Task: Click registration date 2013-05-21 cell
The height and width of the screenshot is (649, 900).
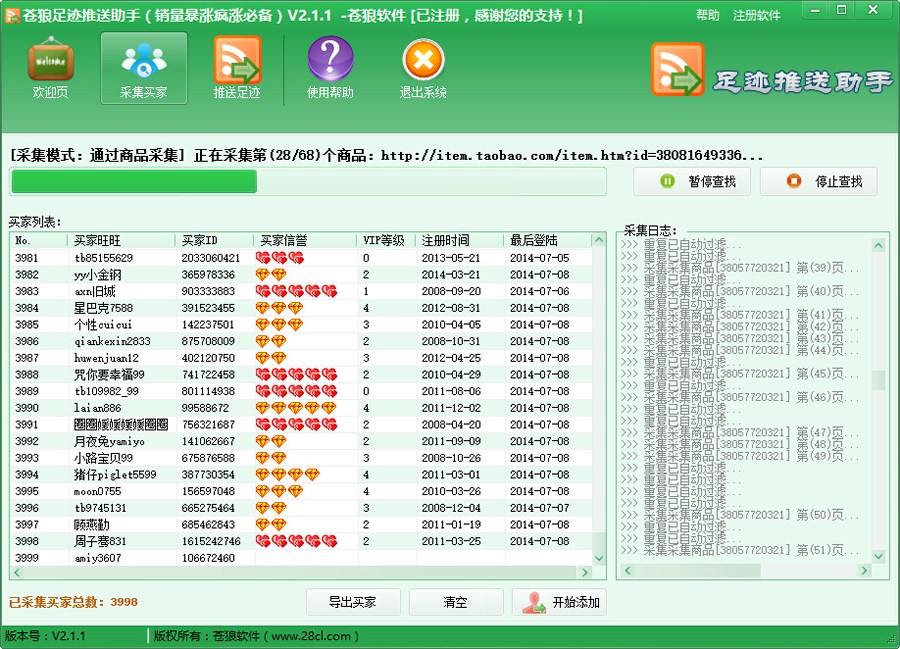Action: click(x=451, y=258)
